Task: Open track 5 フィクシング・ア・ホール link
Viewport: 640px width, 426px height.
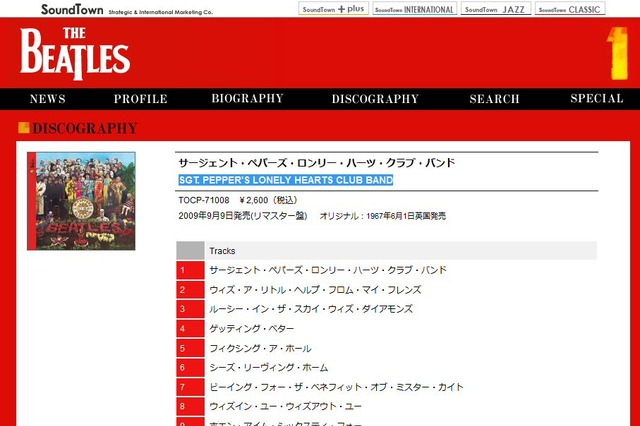Action: (260, 348)
